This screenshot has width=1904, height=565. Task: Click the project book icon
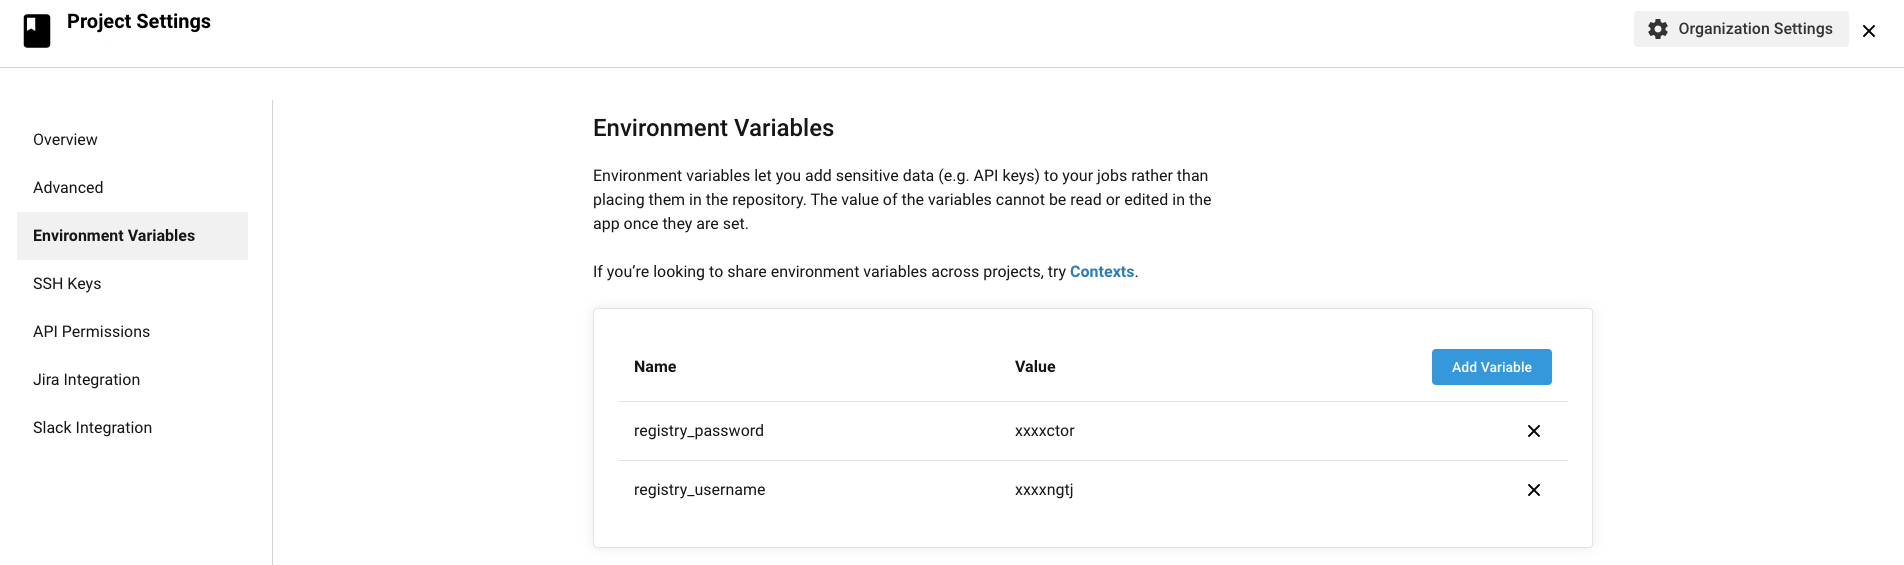37,30
